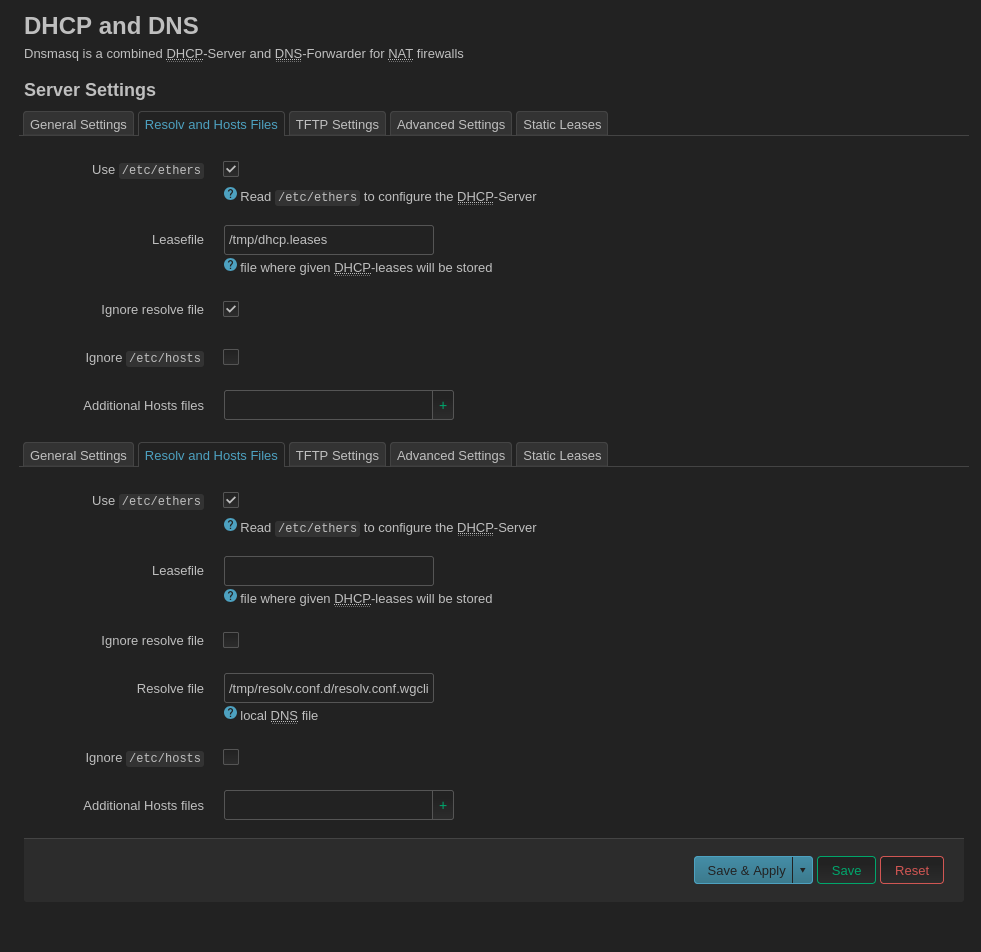Enable the unchecked Ignore resolve file box
The width and height of the screenshot is (981, 952).
pos(231,640)
